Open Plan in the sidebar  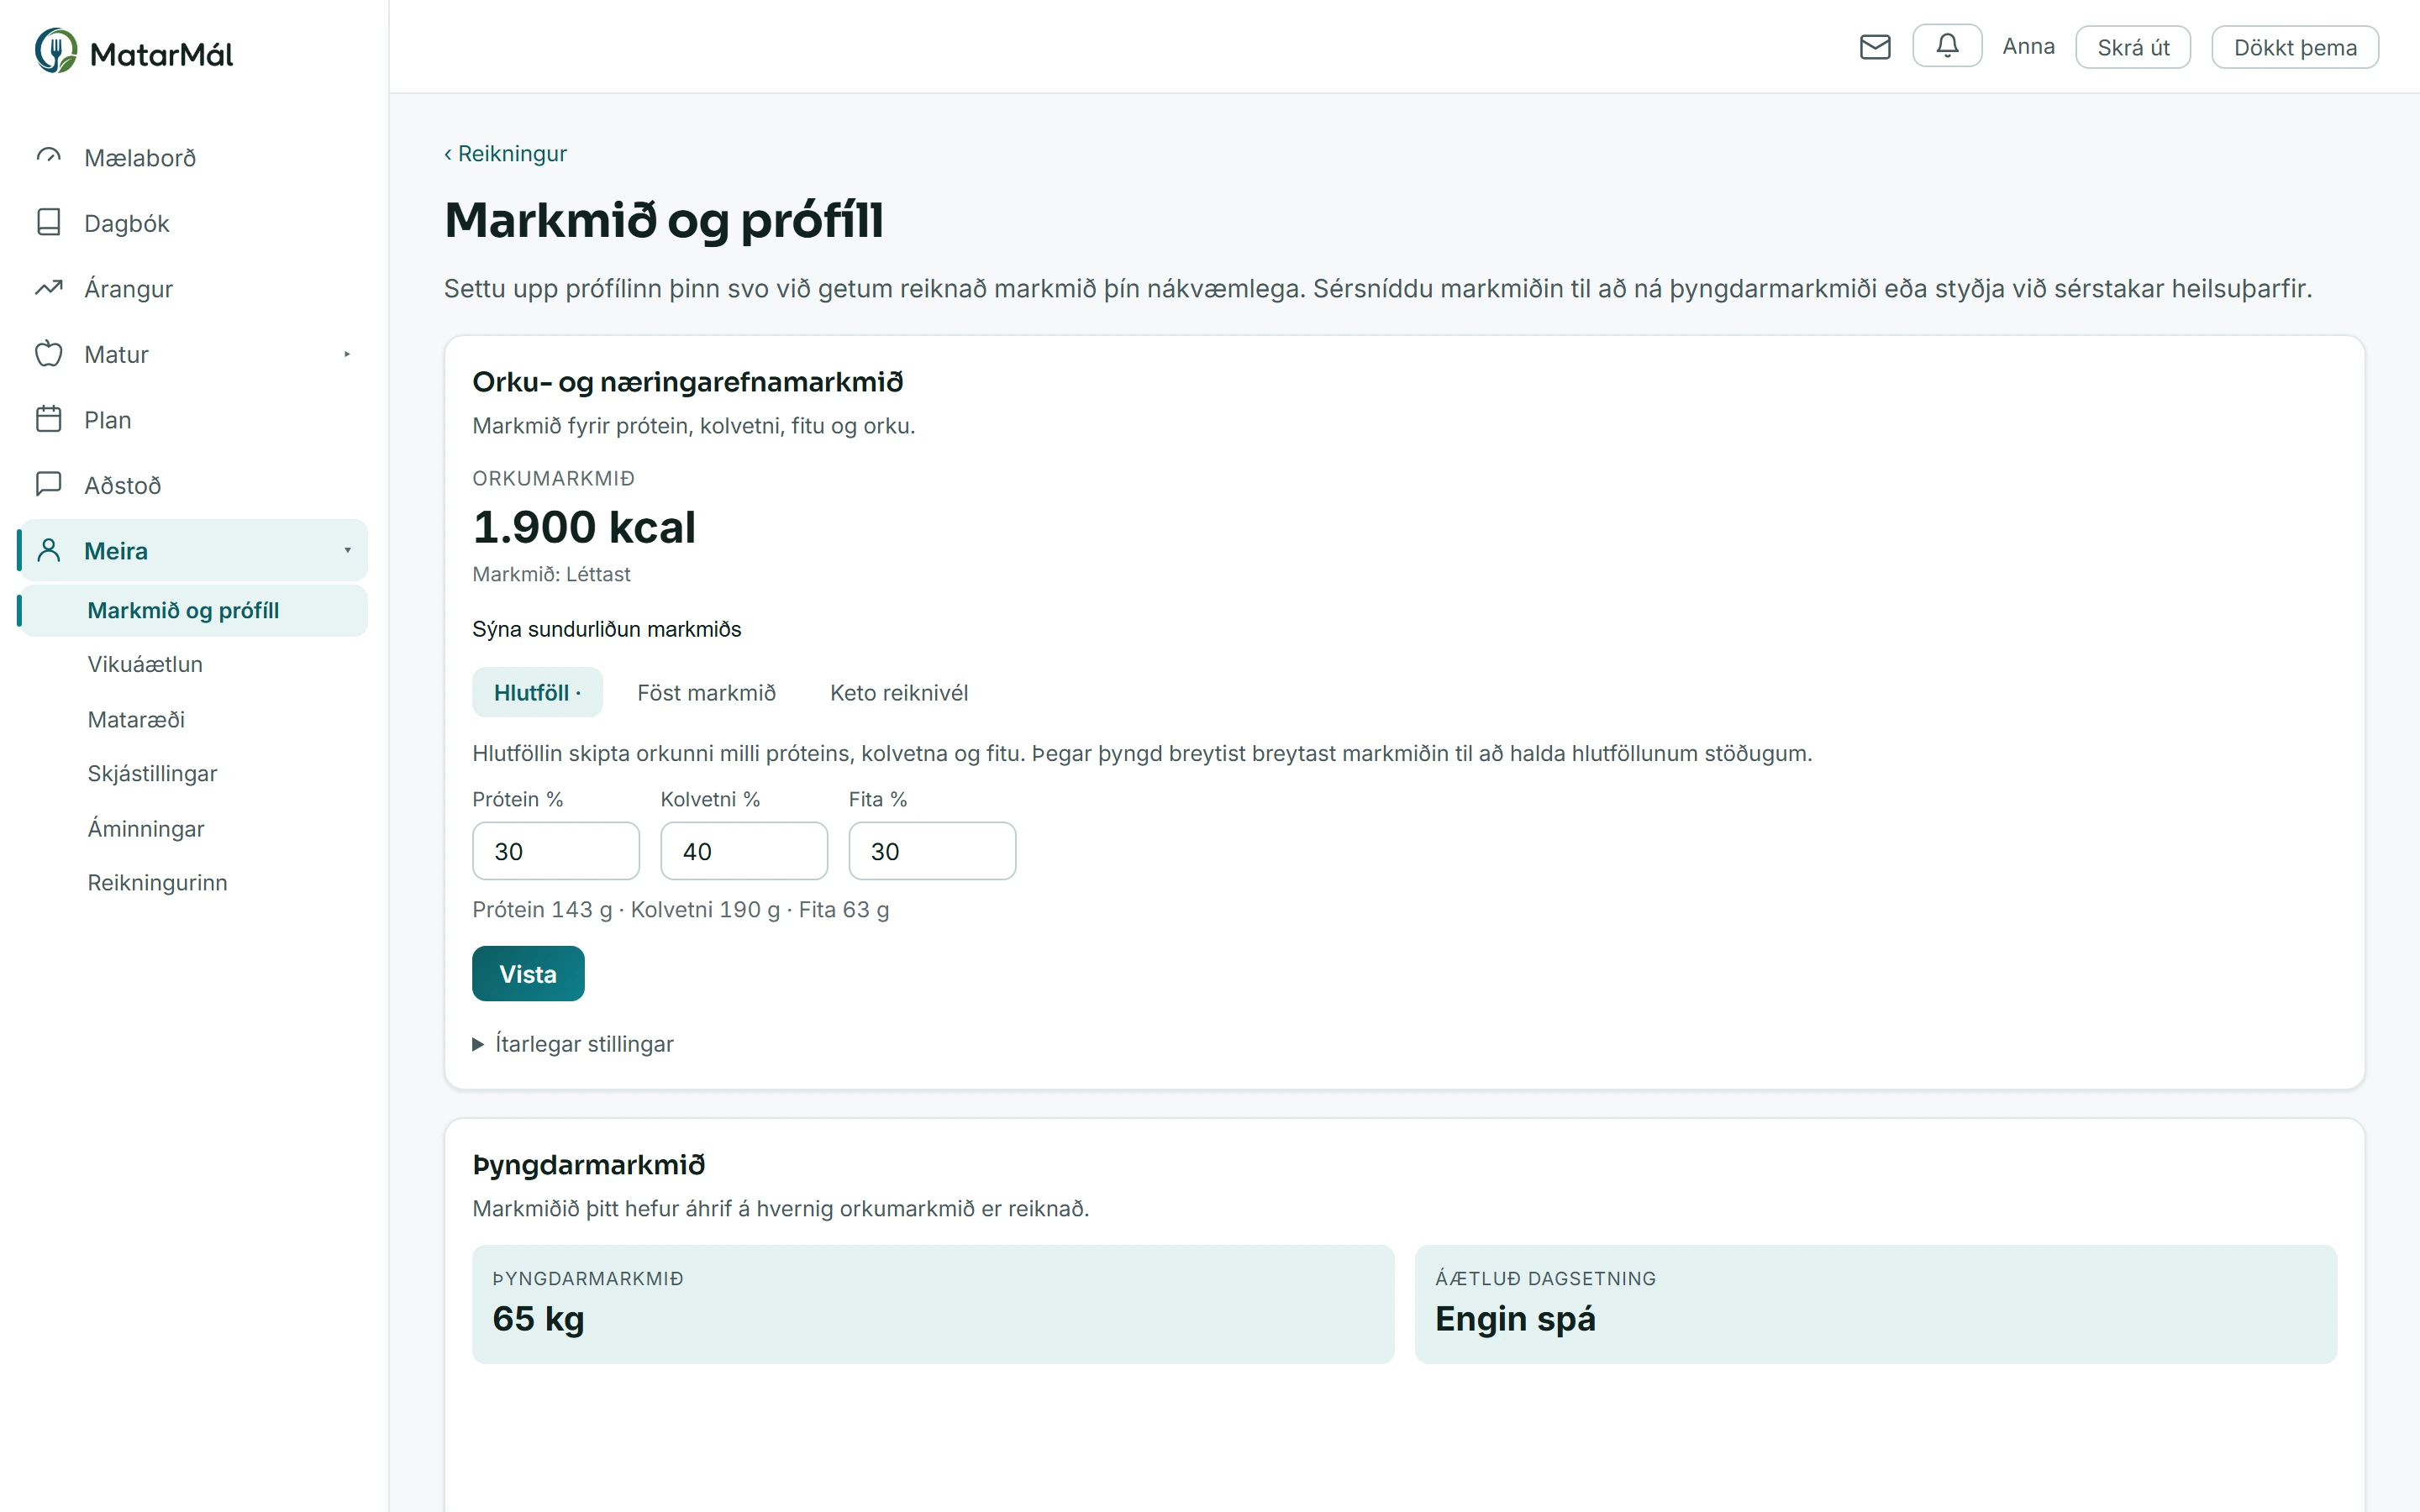coord(194,419)
